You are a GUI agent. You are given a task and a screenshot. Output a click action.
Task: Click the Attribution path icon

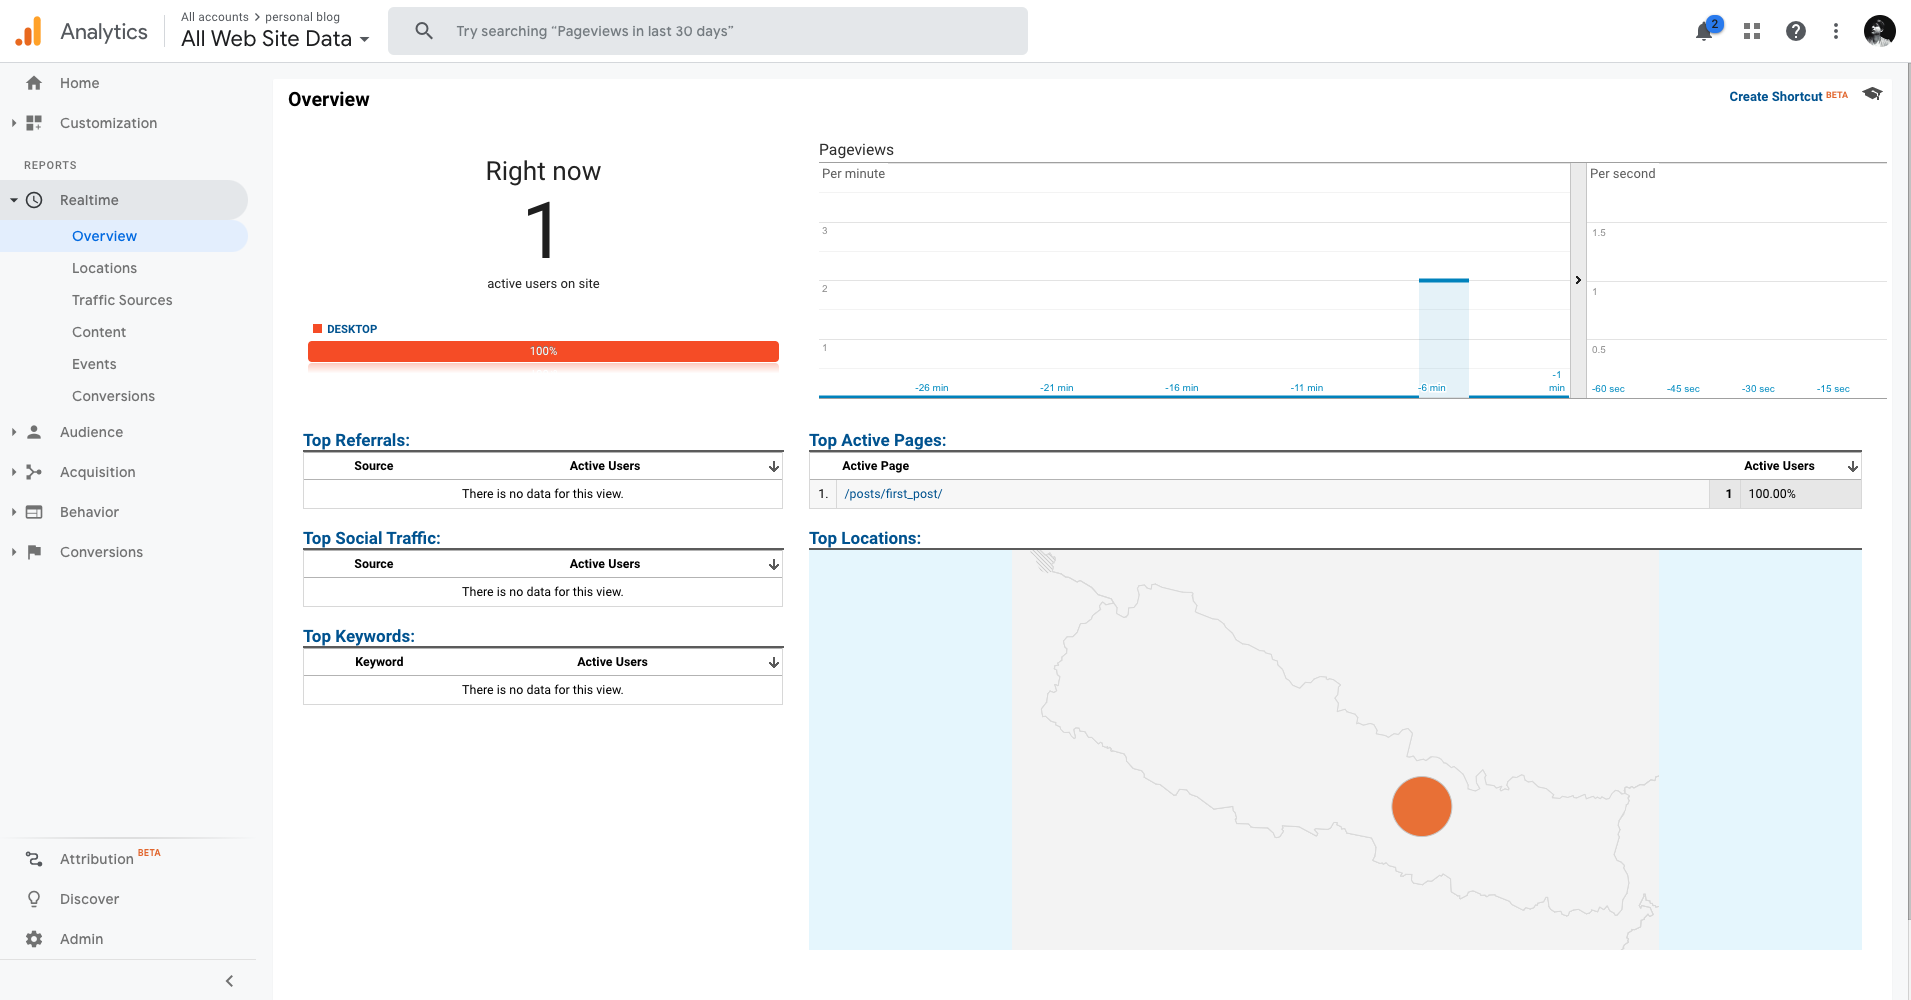pyautogui.click(x=34, y=859)
